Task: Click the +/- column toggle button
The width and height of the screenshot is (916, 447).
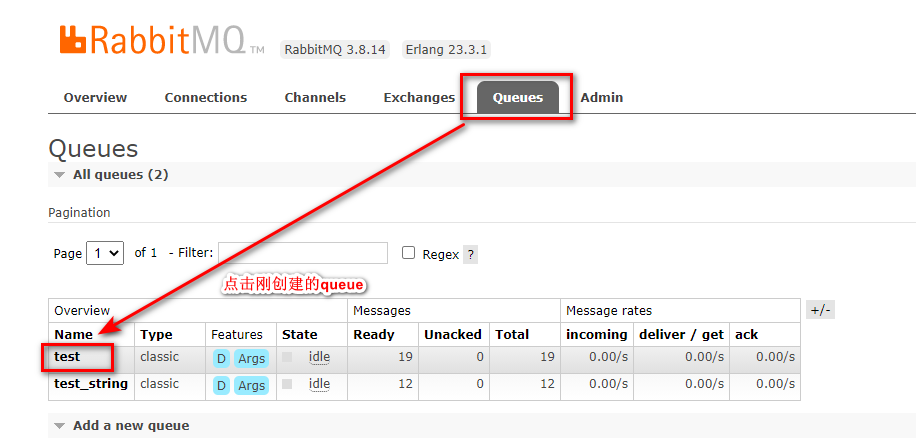Action: click(820, 310)
